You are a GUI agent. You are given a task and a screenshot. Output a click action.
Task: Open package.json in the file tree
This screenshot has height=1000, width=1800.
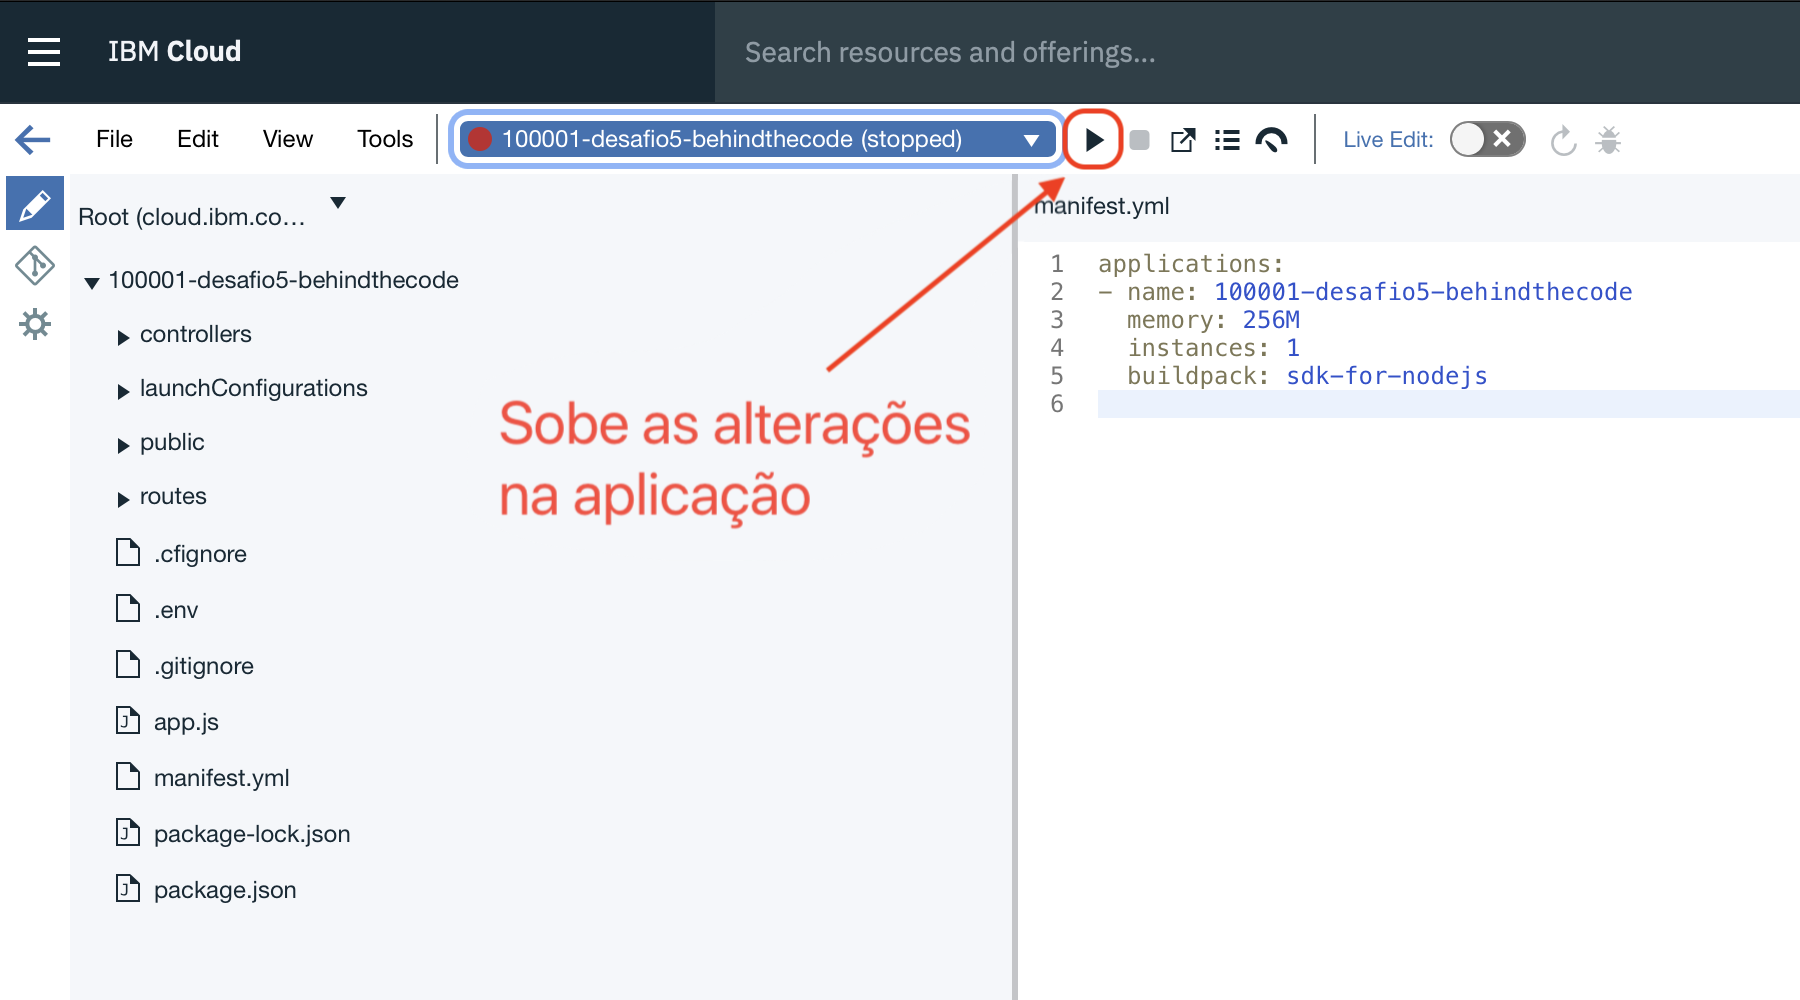225,890
